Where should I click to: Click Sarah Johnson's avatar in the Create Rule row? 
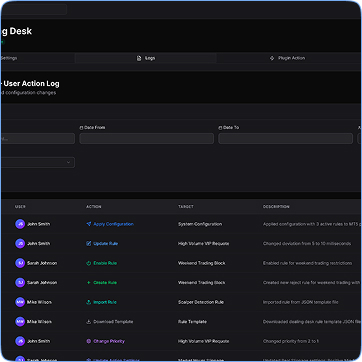(20, 283)
